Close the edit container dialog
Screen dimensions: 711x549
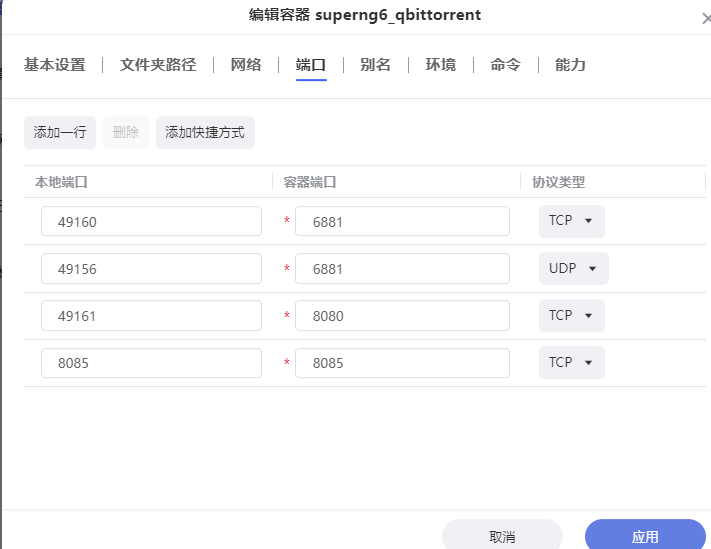[706, 18]
